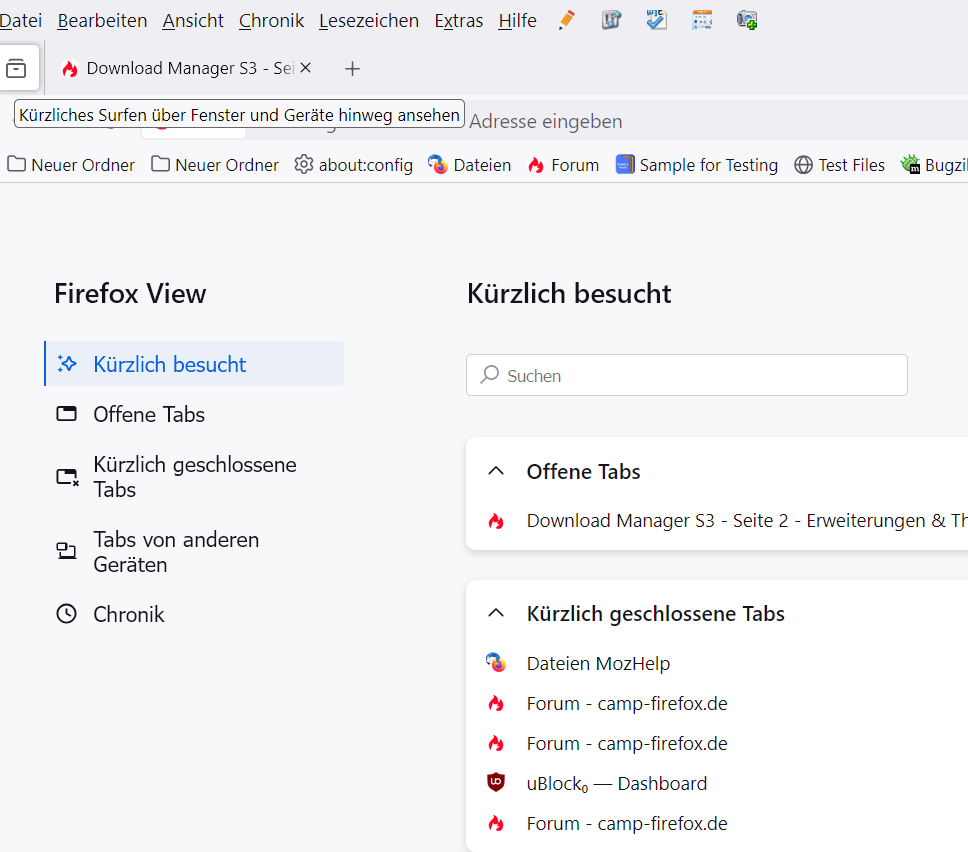Viewport: 968px width, 852px height.
Task: Click the synced devices icon in sidebar
Action: point(66,551)
